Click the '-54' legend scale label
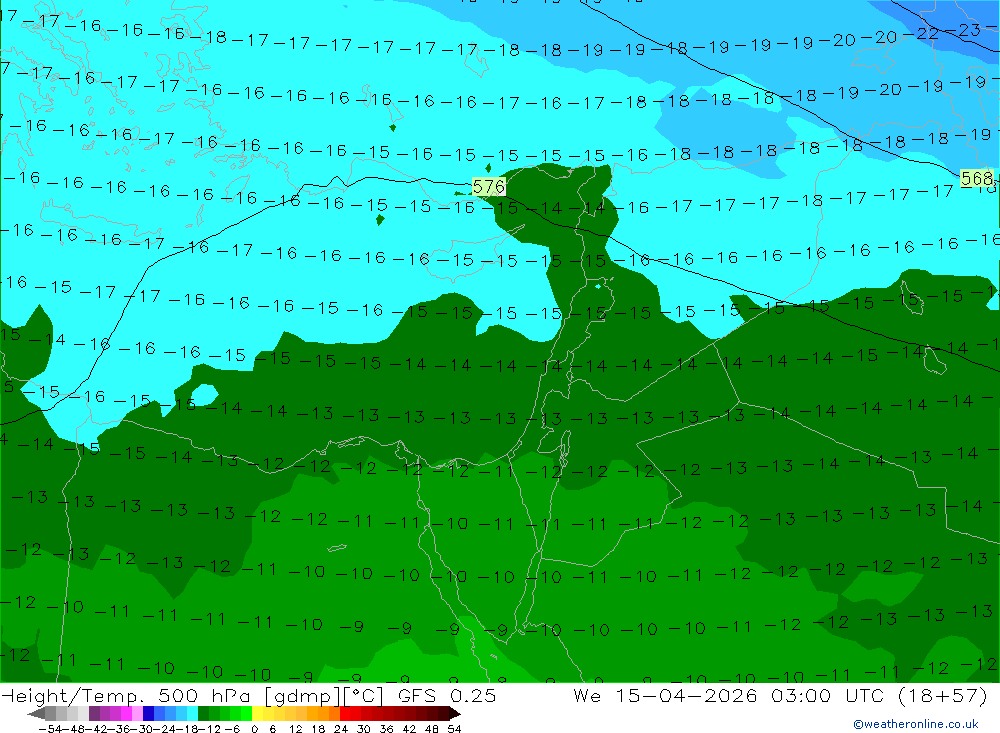The width and height of the screenshot is (1000, 733). [x=51, y=729]
